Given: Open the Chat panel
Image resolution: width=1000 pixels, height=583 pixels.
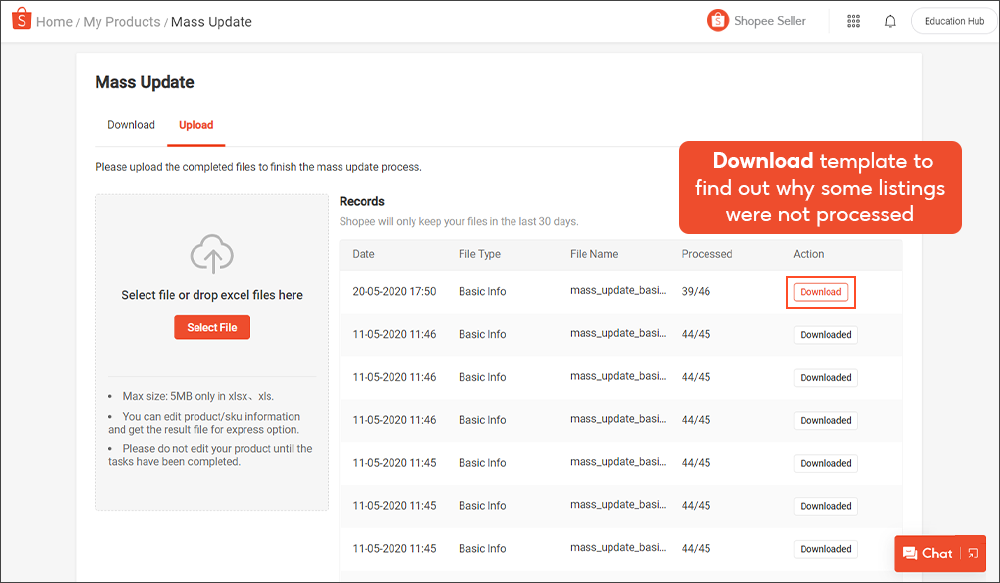Looking at the screenshot, I should tap(936, 553).
